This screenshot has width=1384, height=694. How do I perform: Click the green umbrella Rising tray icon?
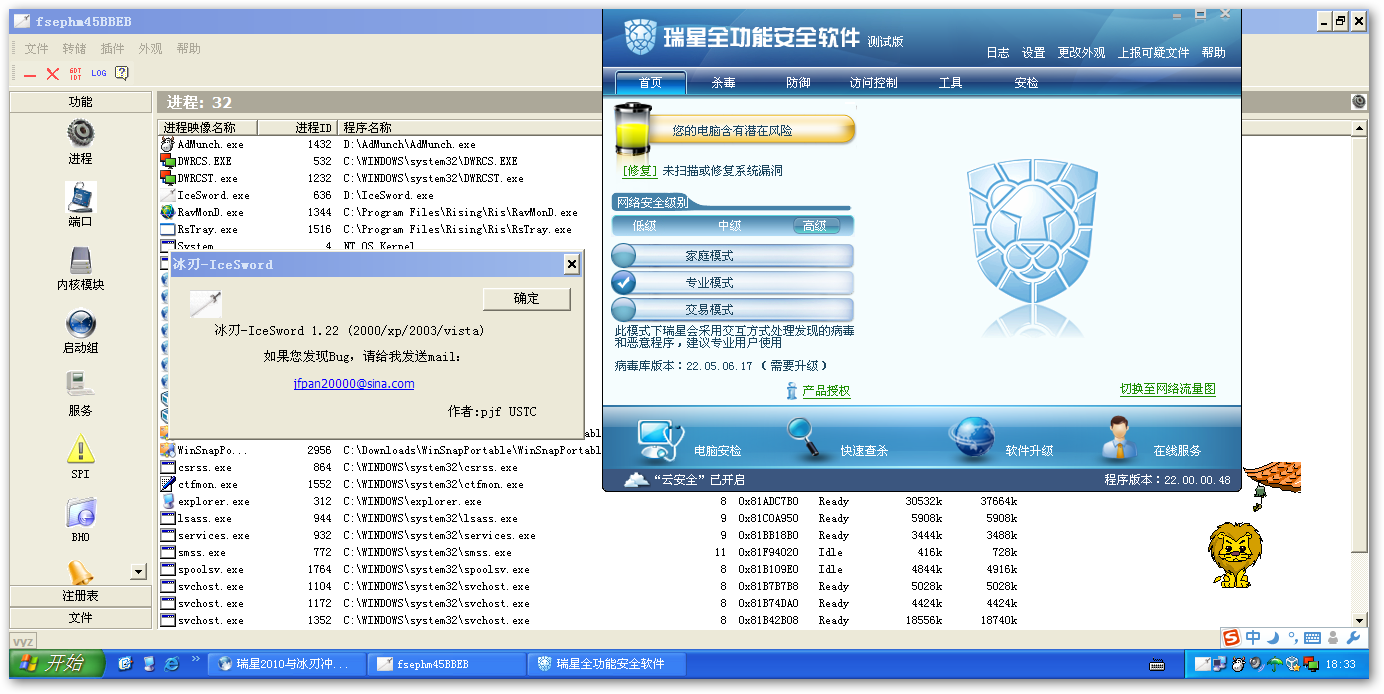[1275, 664]
